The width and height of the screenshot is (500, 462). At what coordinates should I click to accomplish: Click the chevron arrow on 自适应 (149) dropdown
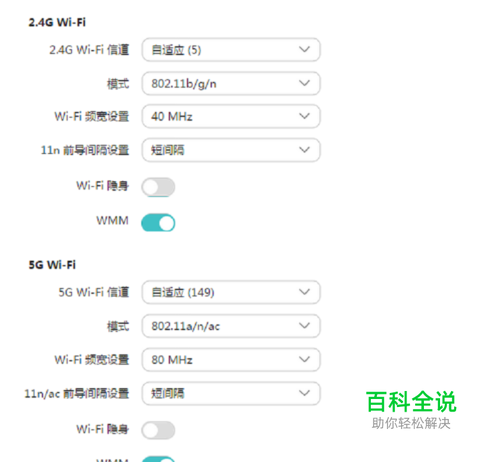304,292
